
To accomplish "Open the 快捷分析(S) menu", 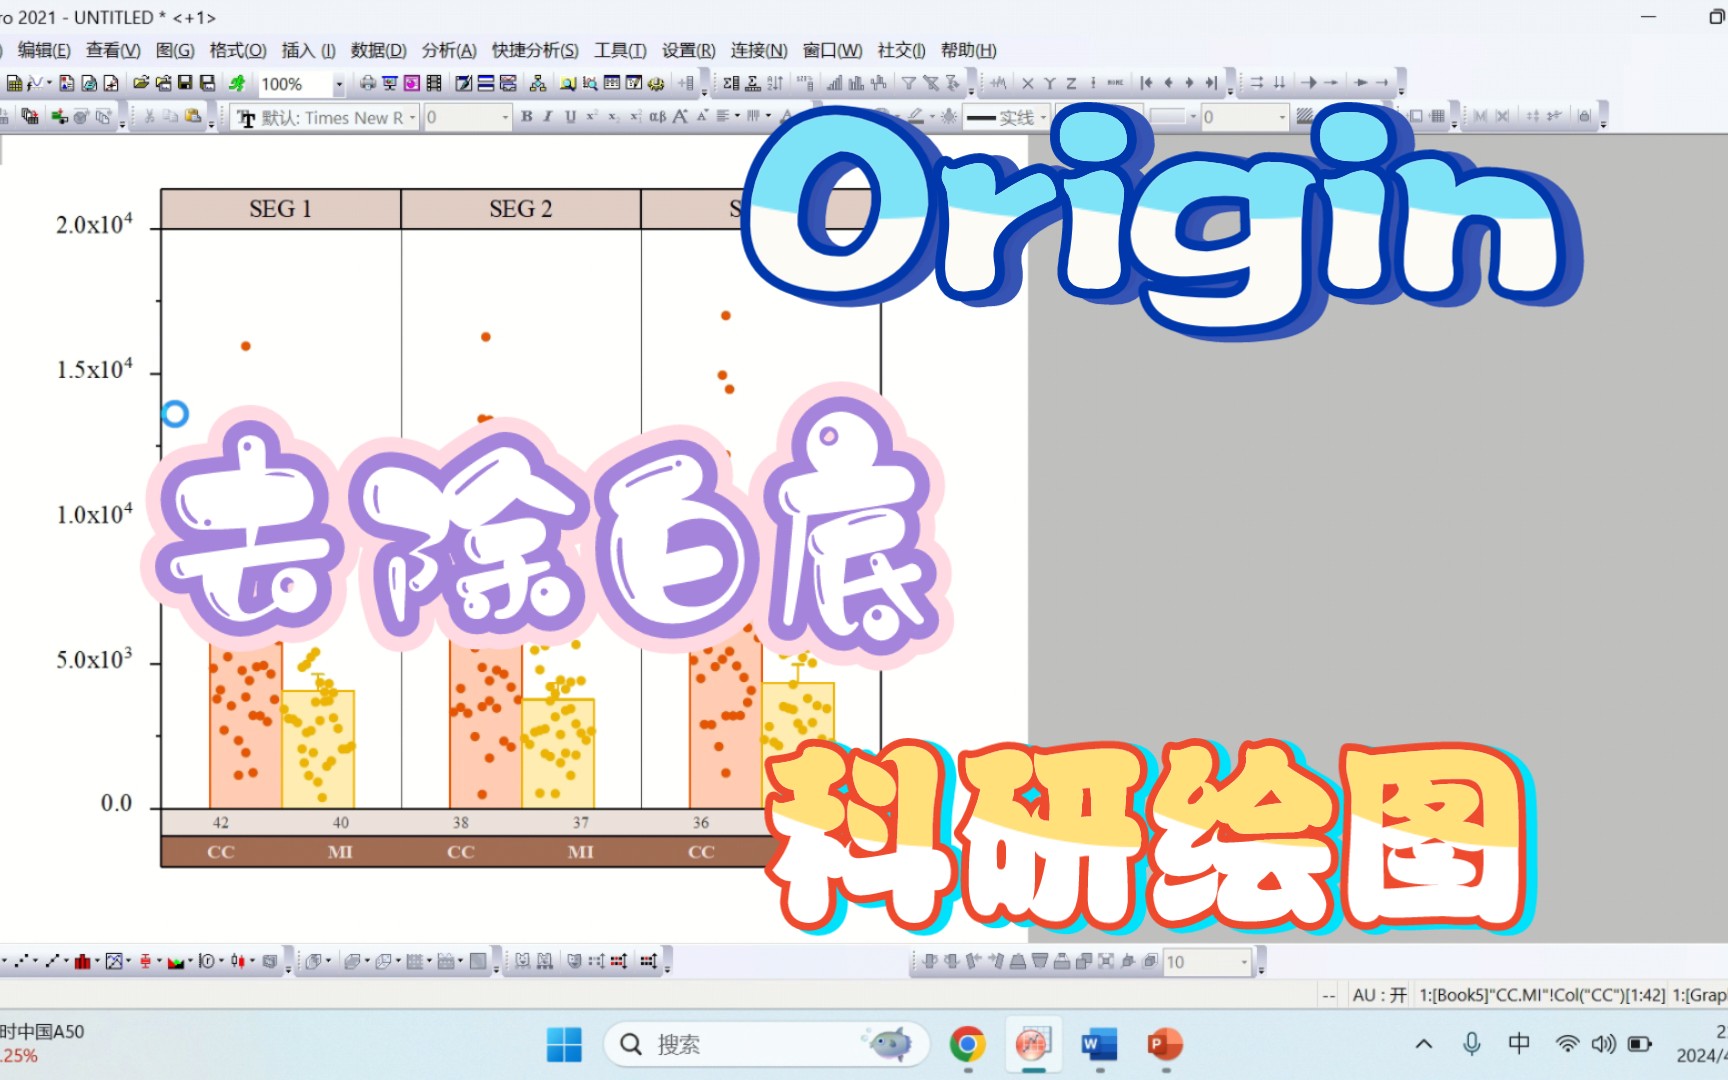I will point(535,50).
